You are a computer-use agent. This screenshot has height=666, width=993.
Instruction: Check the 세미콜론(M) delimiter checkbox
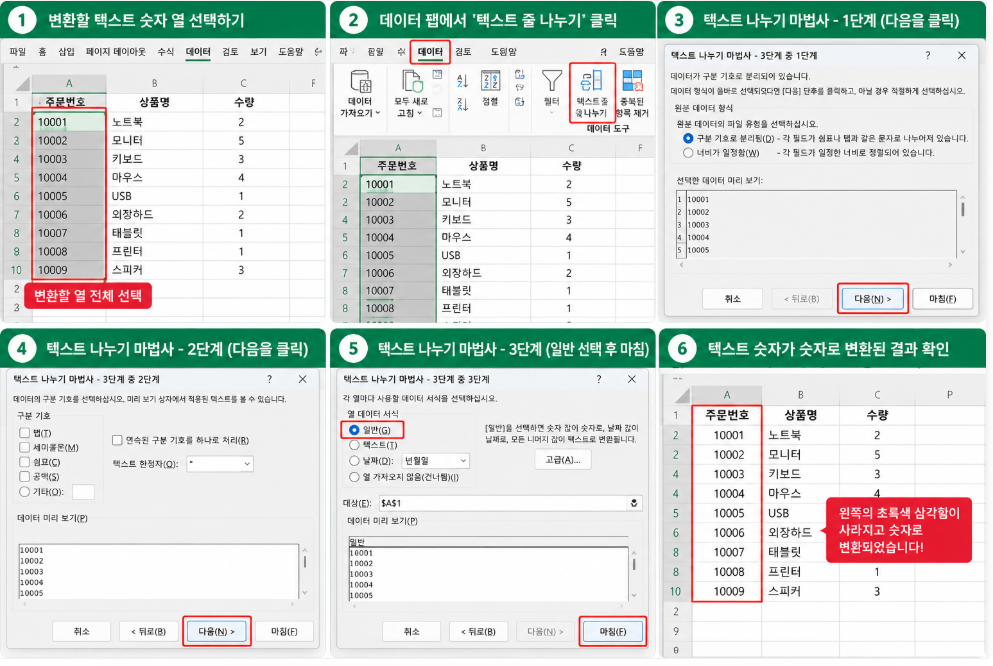coord(25,448)
